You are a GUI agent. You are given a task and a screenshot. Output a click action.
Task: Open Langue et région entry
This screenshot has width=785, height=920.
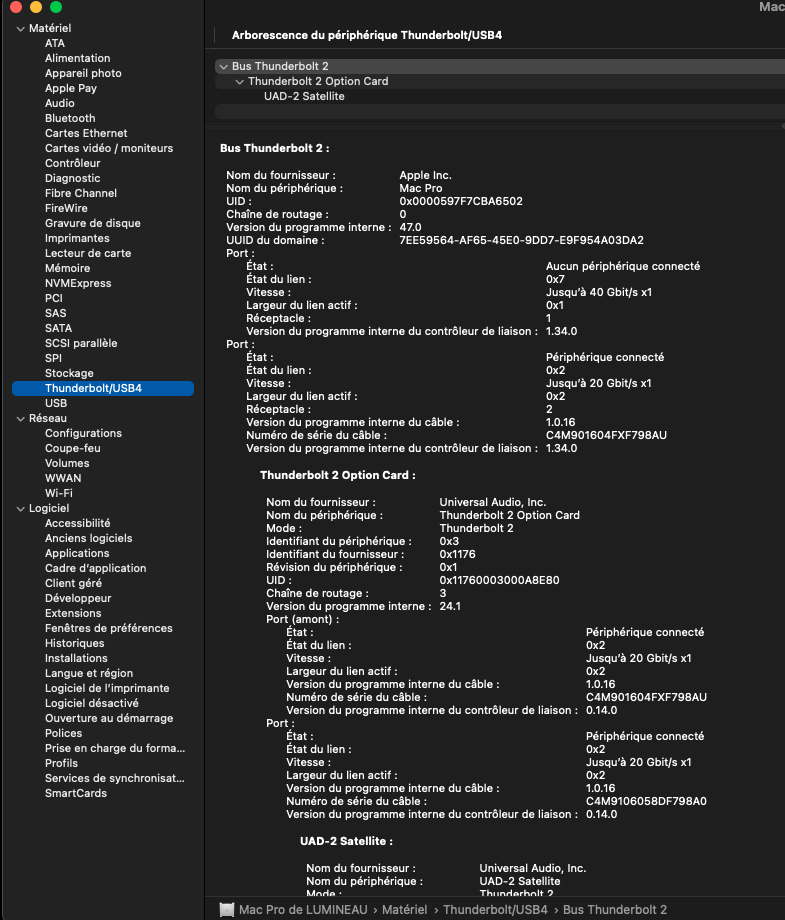coord(89,673)
